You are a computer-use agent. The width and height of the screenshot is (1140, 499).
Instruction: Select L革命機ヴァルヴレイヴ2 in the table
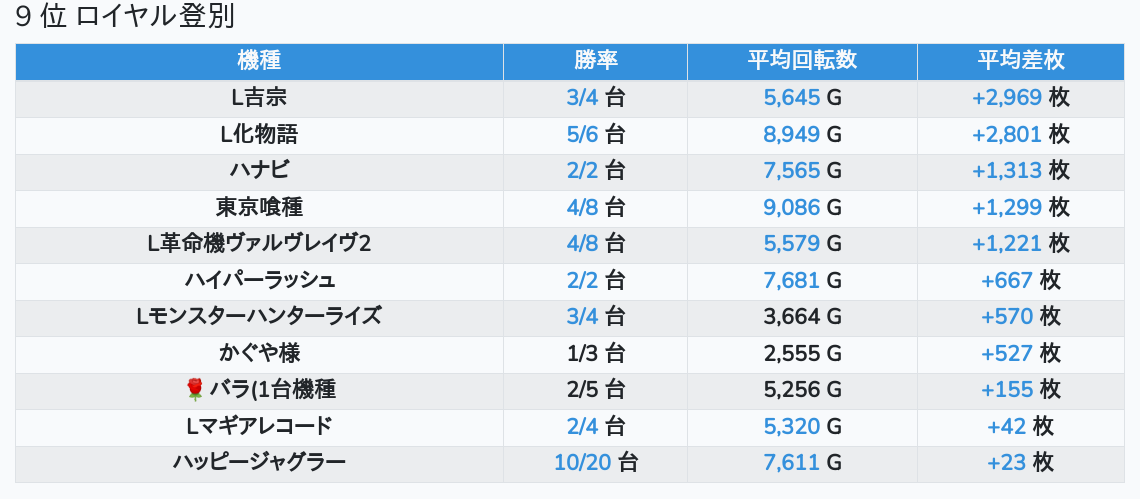click(x=259, y=244)
